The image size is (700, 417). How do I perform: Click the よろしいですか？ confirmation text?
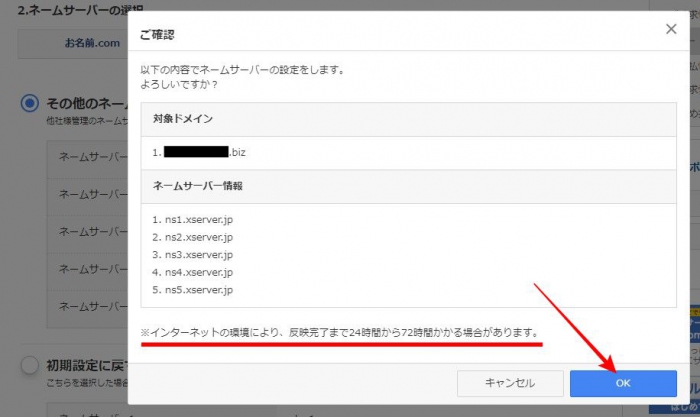click(179, 84)
